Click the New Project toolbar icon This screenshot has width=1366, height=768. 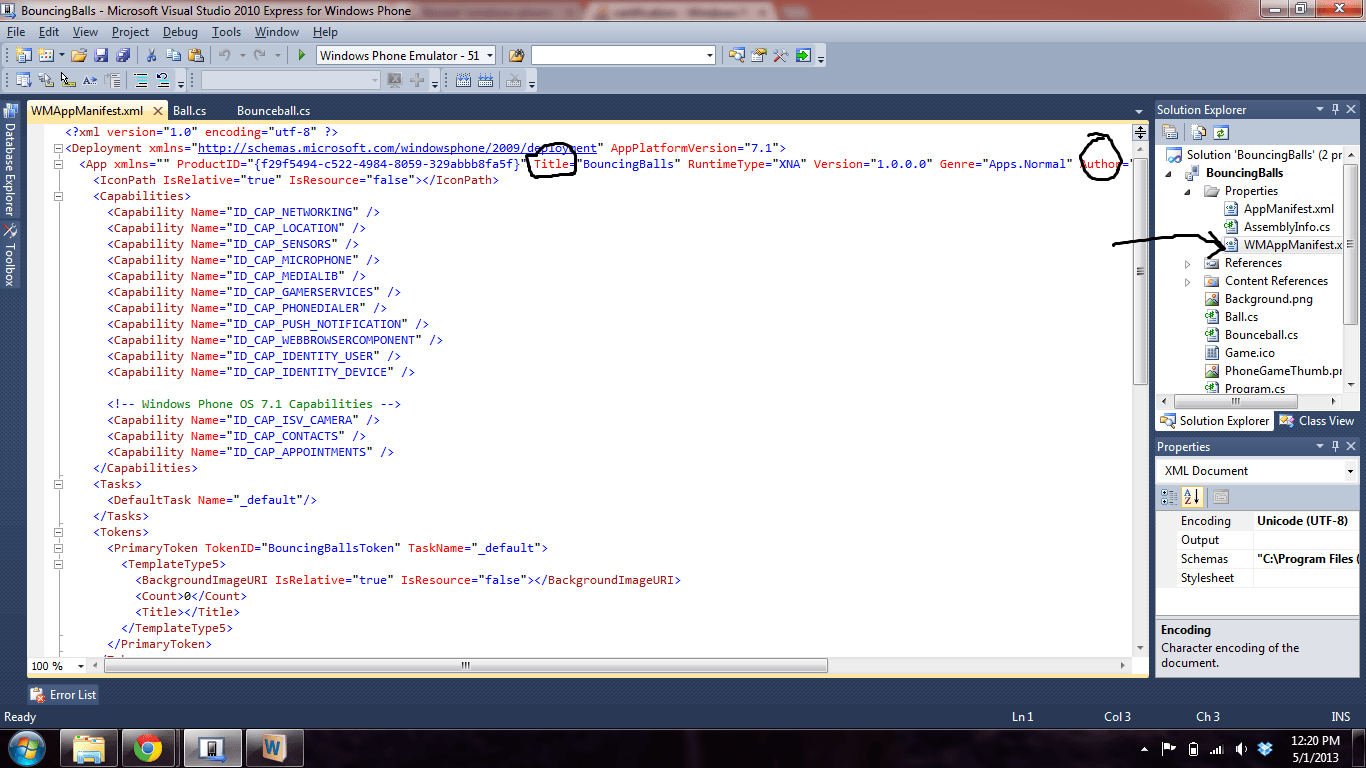(x=22, y=56)
